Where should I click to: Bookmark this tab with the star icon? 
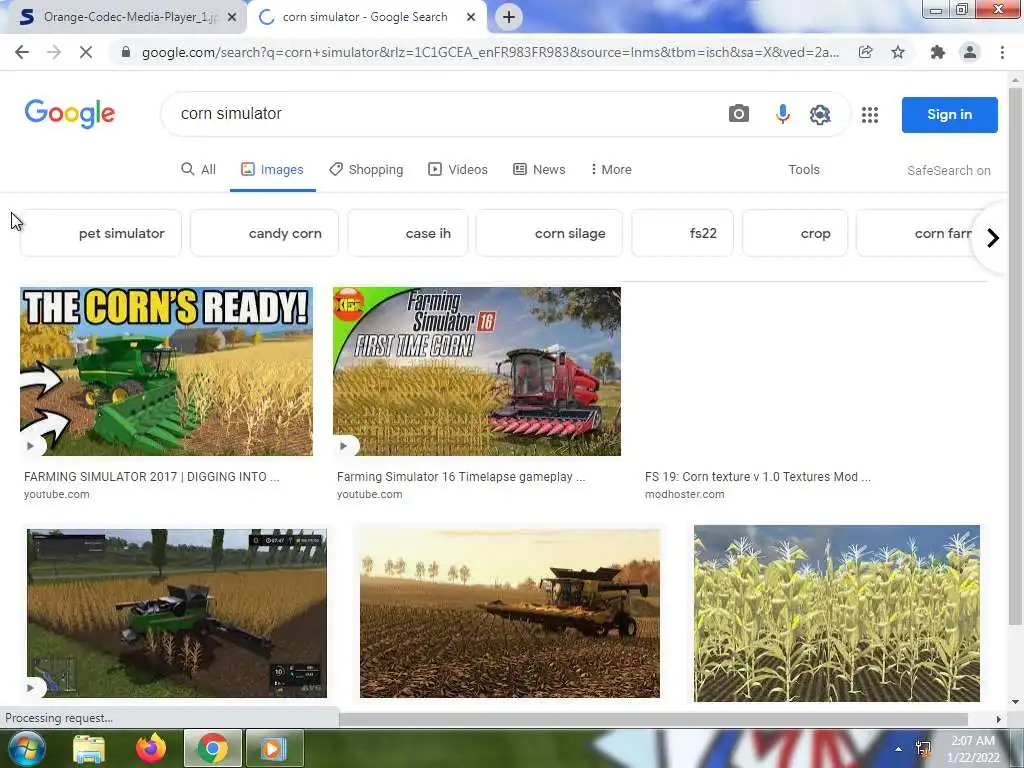(898, 52)
